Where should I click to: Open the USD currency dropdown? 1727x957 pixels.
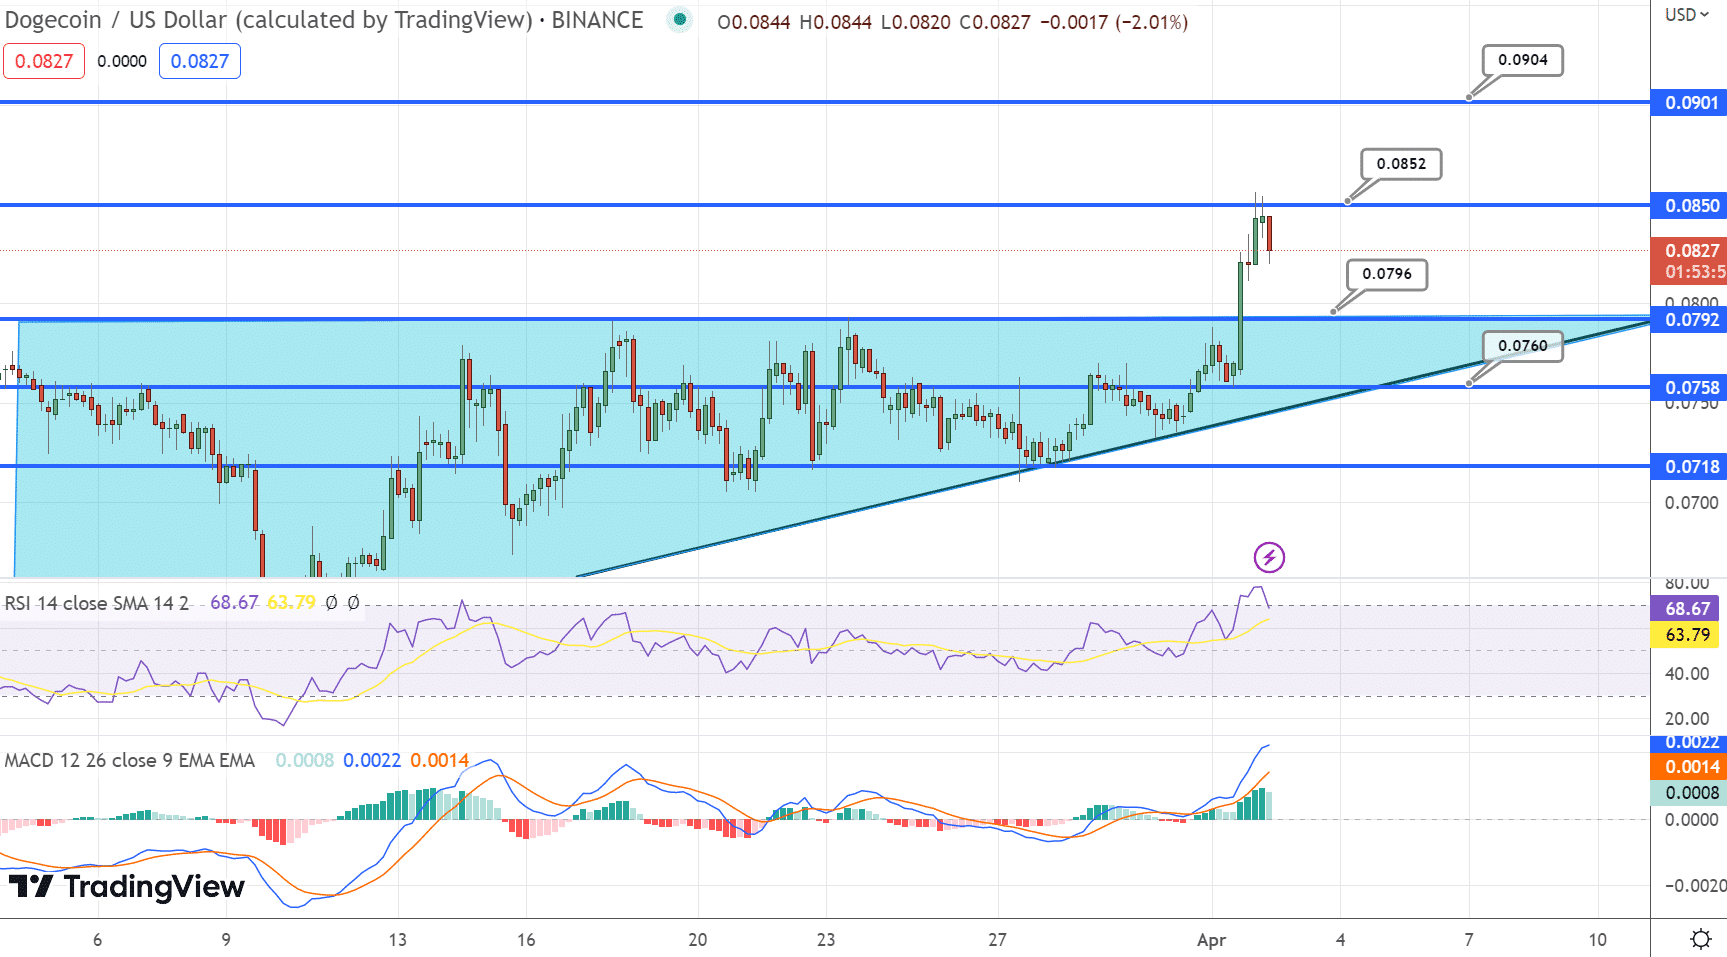tap(1687, 15)
